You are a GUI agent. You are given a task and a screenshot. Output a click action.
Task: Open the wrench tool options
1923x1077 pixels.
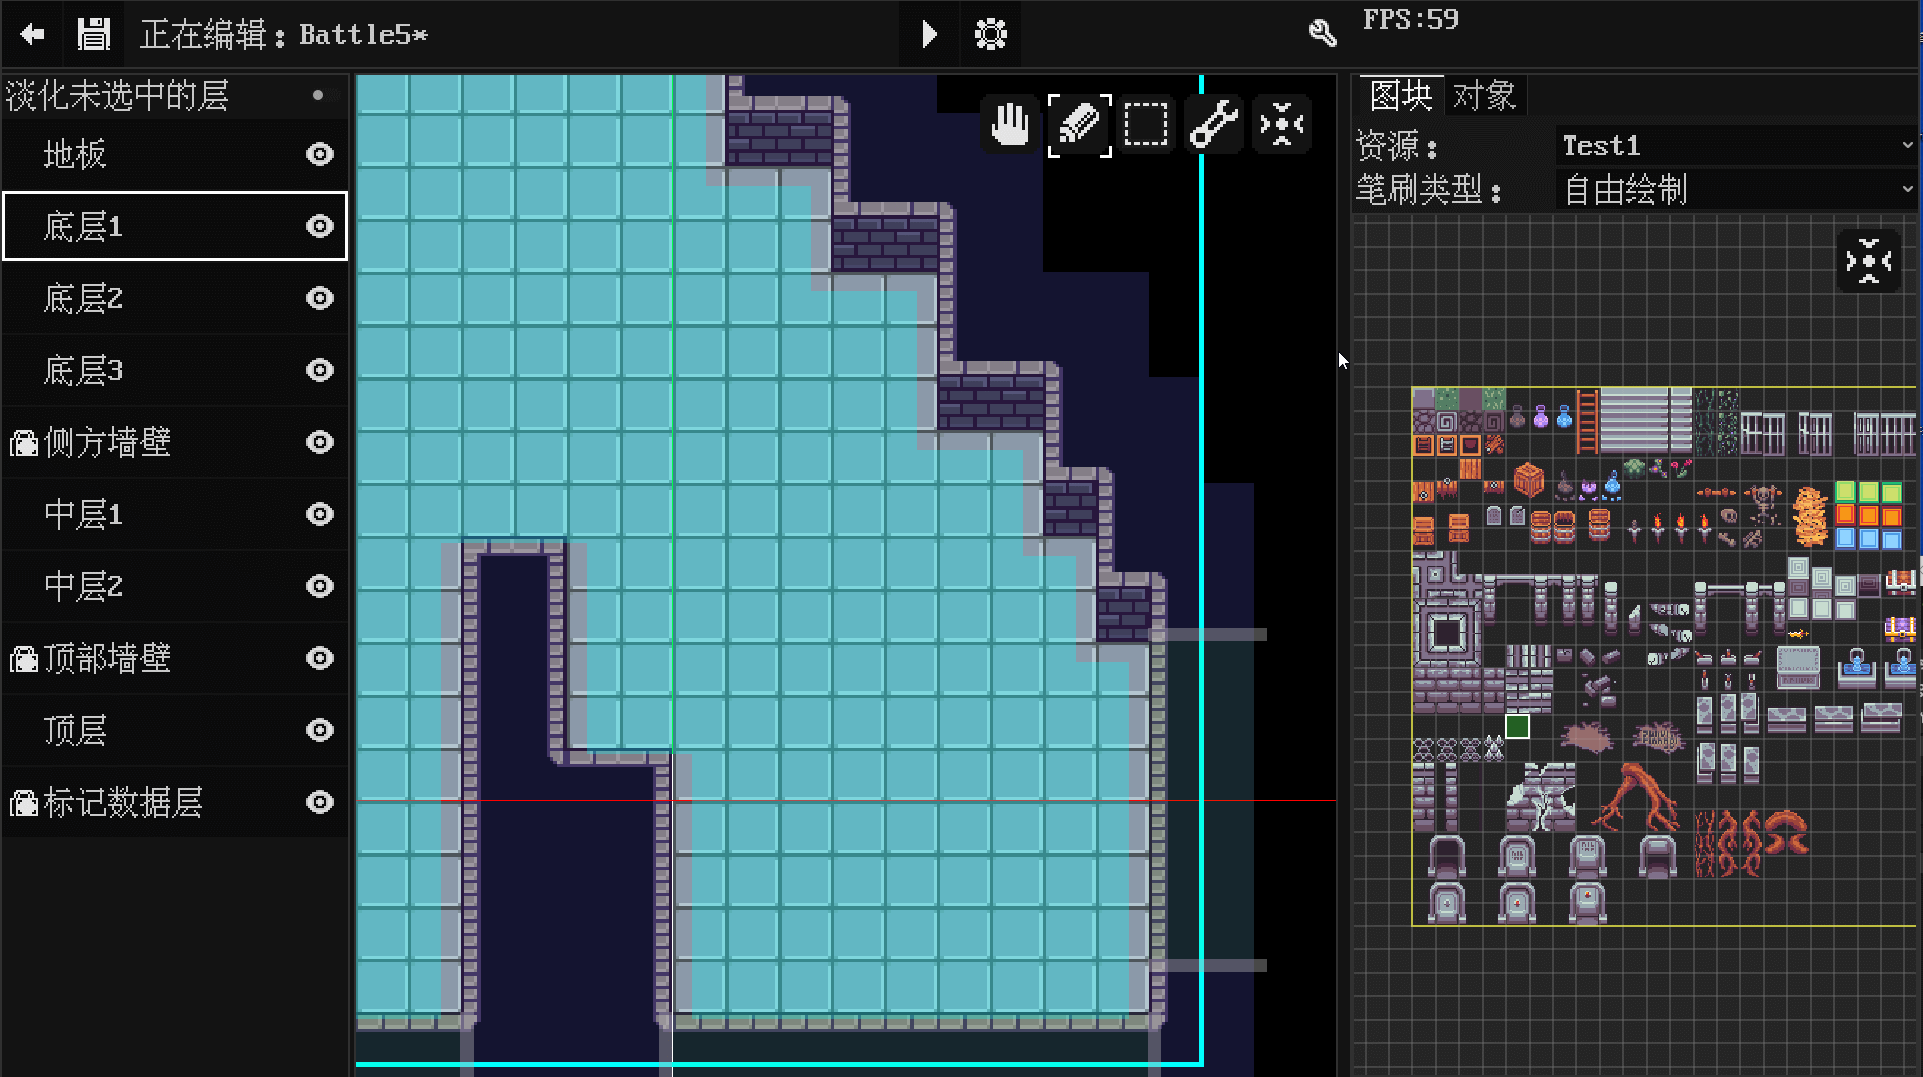coord(1213,124)
